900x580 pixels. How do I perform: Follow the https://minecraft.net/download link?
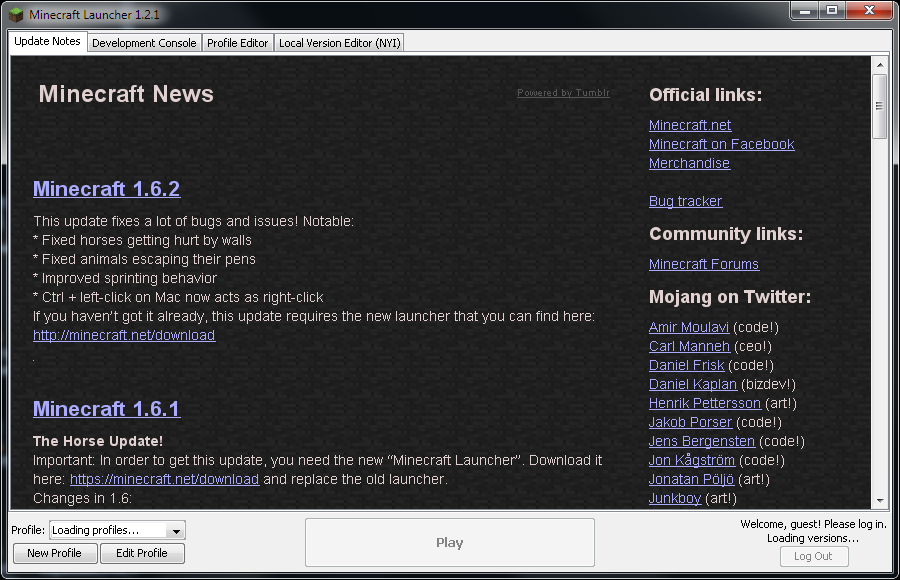[x=164, y=480]
